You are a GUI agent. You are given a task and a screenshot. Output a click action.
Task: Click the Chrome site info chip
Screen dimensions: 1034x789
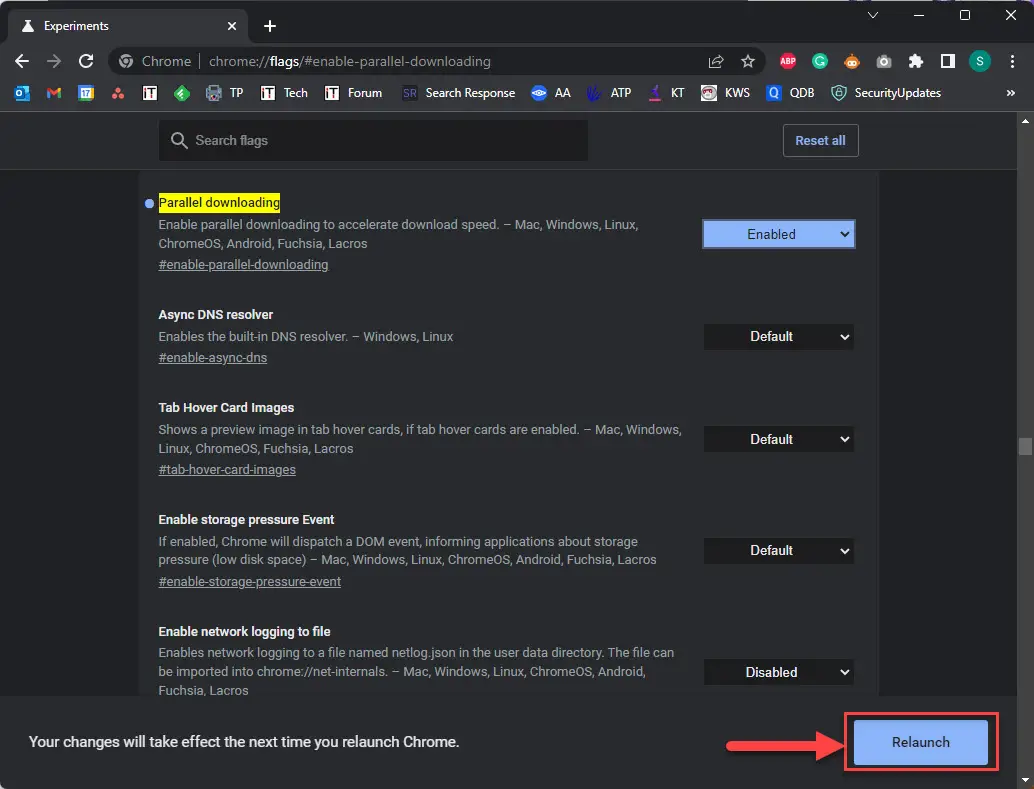pyautogui.click(x=156, y=61)
